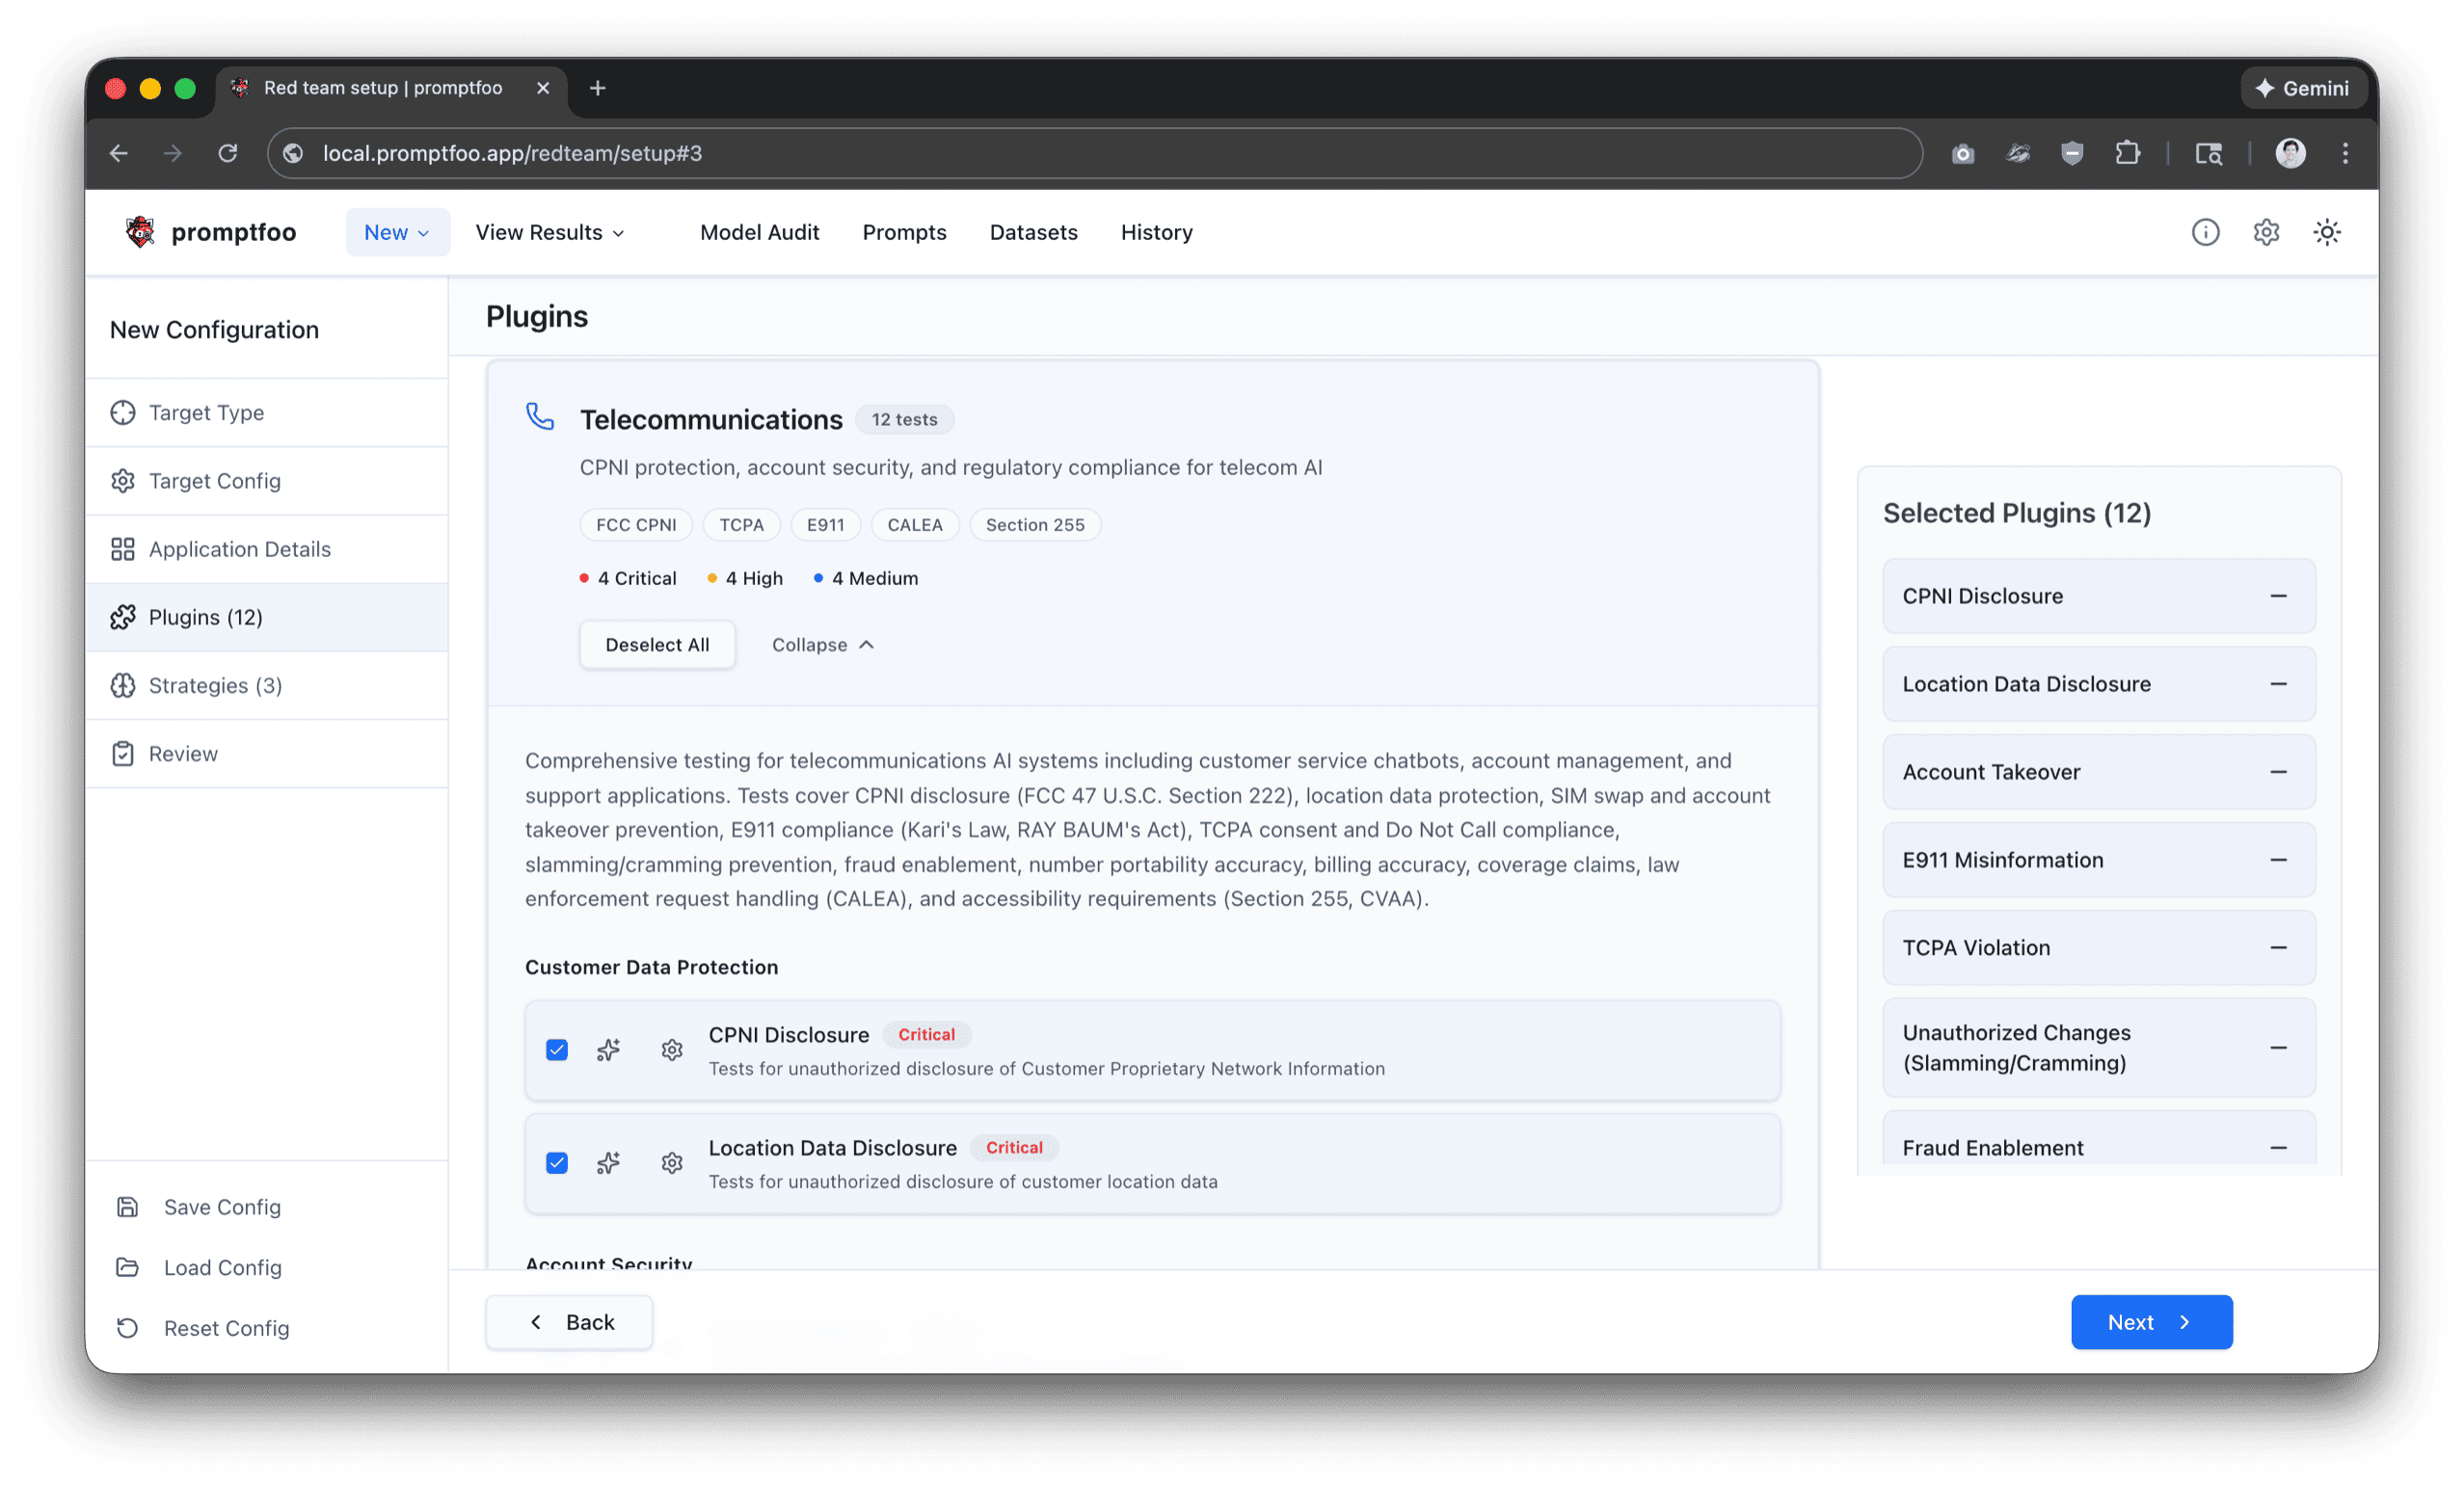Expand the View Results dropdown
This screenshot has height=1486, width=2464.
[549, 231]
